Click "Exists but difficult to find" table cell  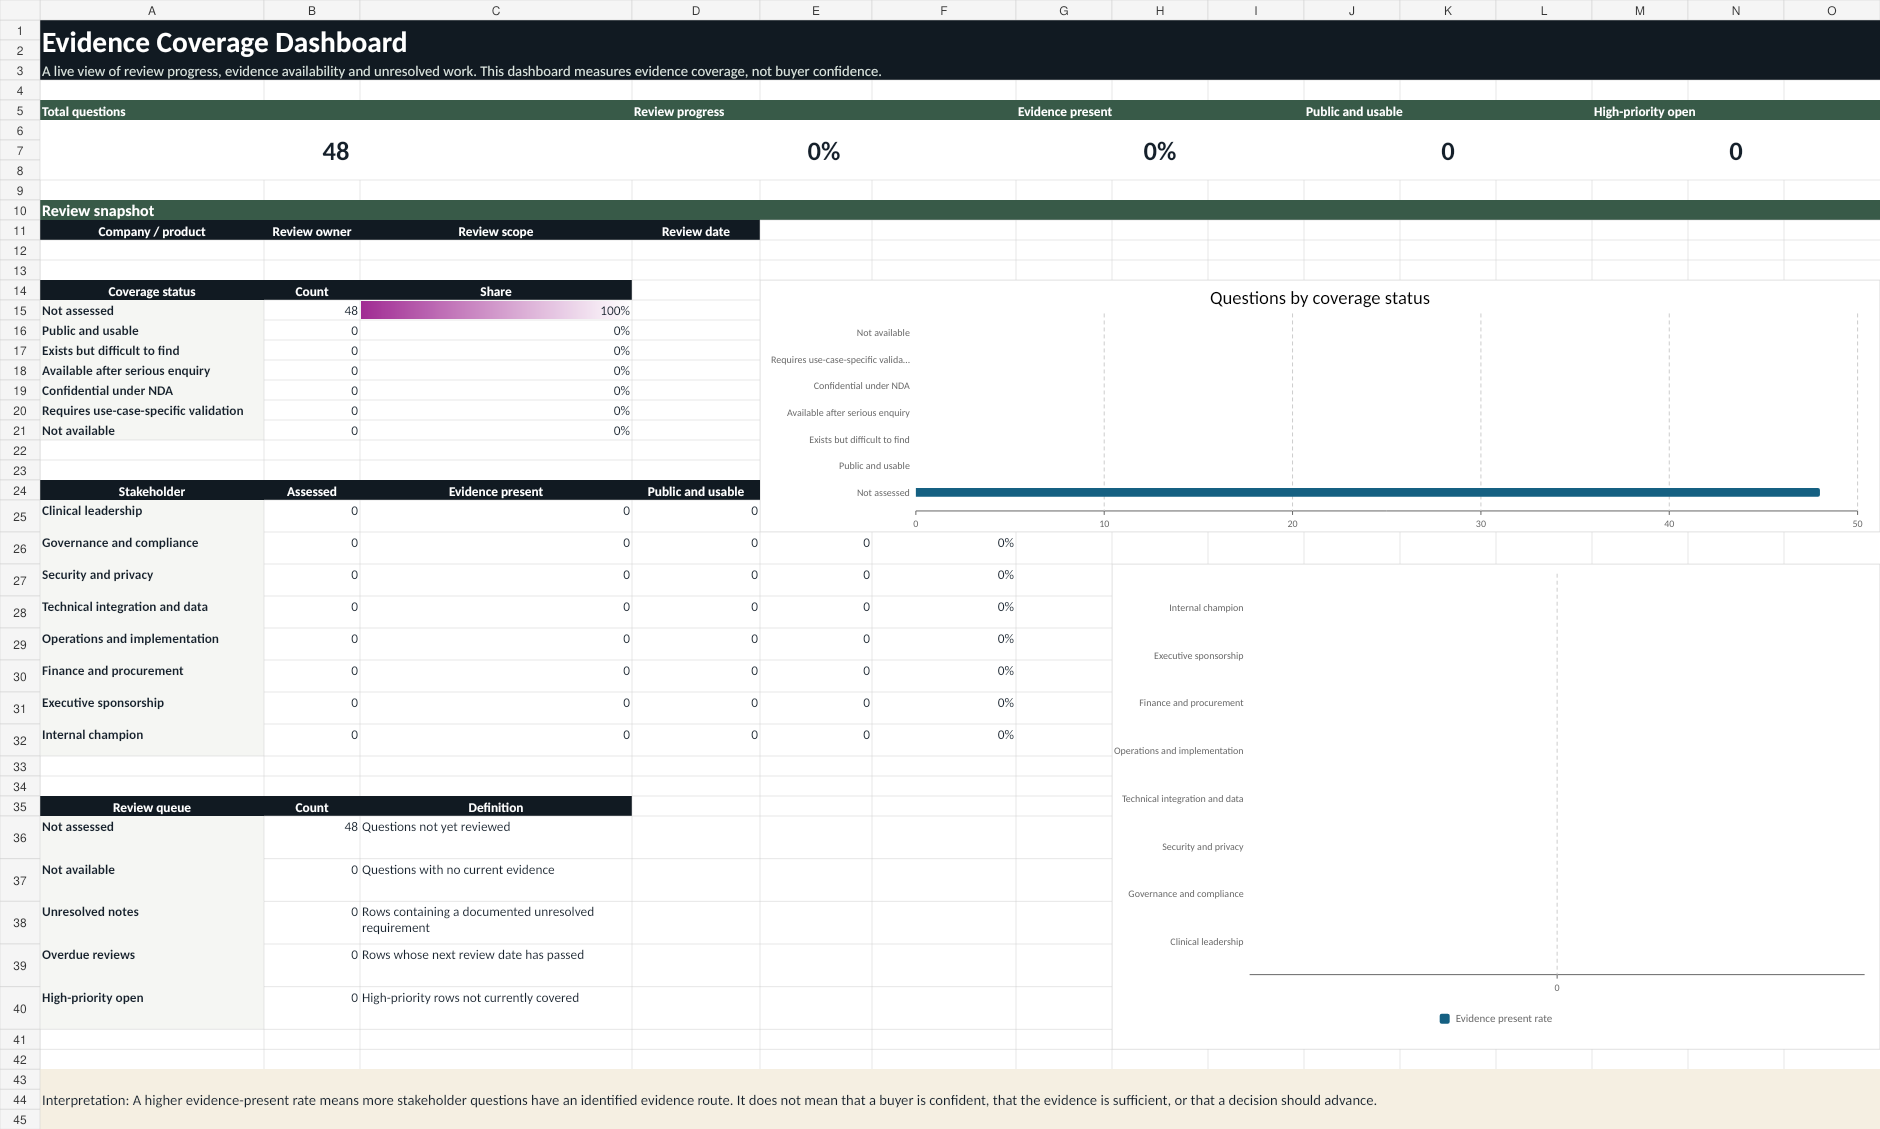(x=152, y=351)
